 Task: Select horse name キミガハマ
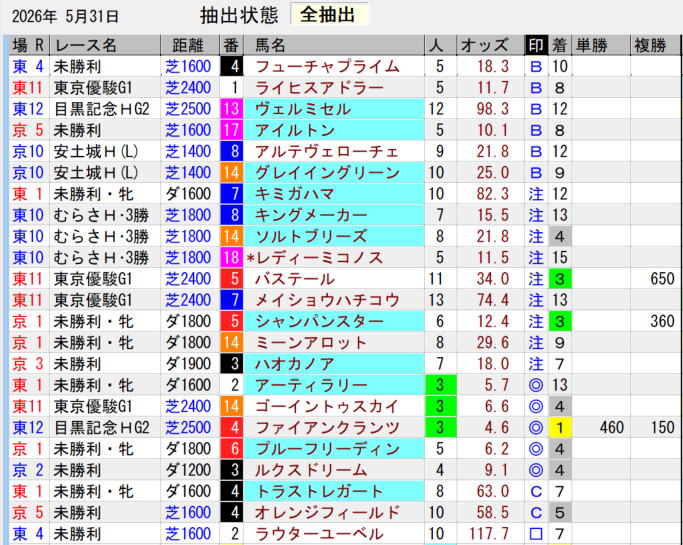(295, 194)
